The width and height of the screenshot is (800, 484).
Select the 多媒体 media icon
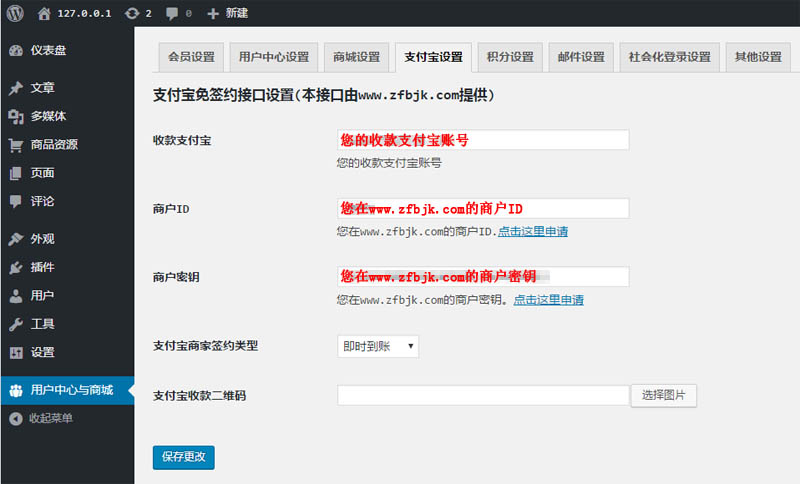(x=16, y=117)
